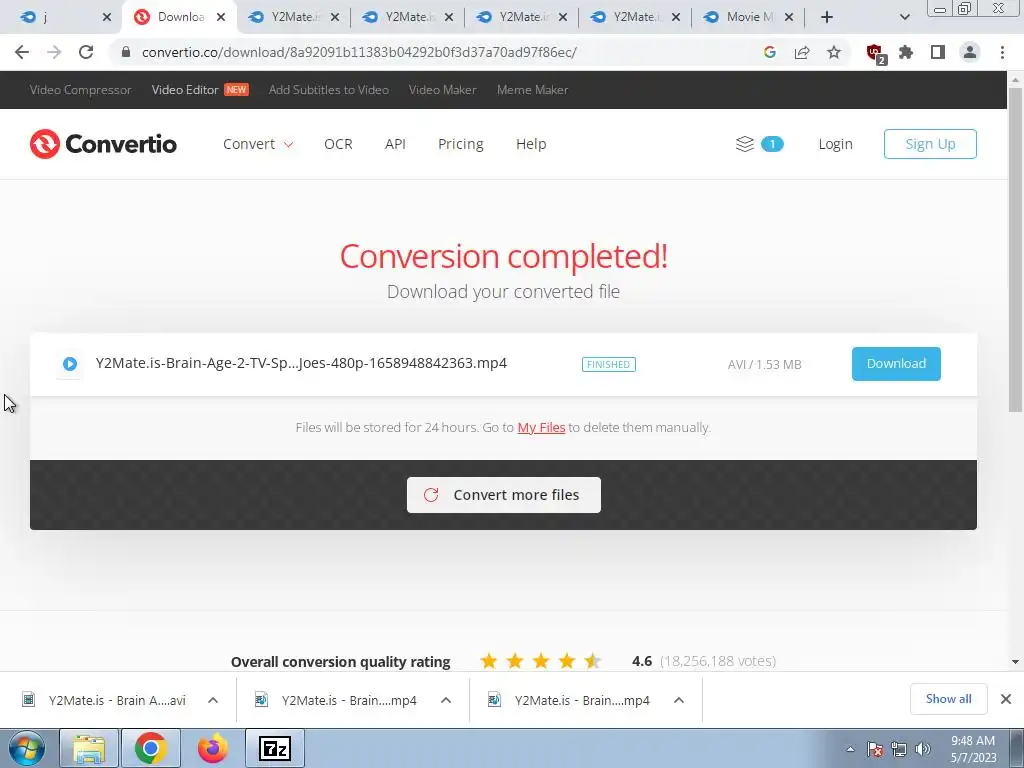Open the Action Center flag tray icon
The height and width of the screenshot is (768, 1024).
875,749
